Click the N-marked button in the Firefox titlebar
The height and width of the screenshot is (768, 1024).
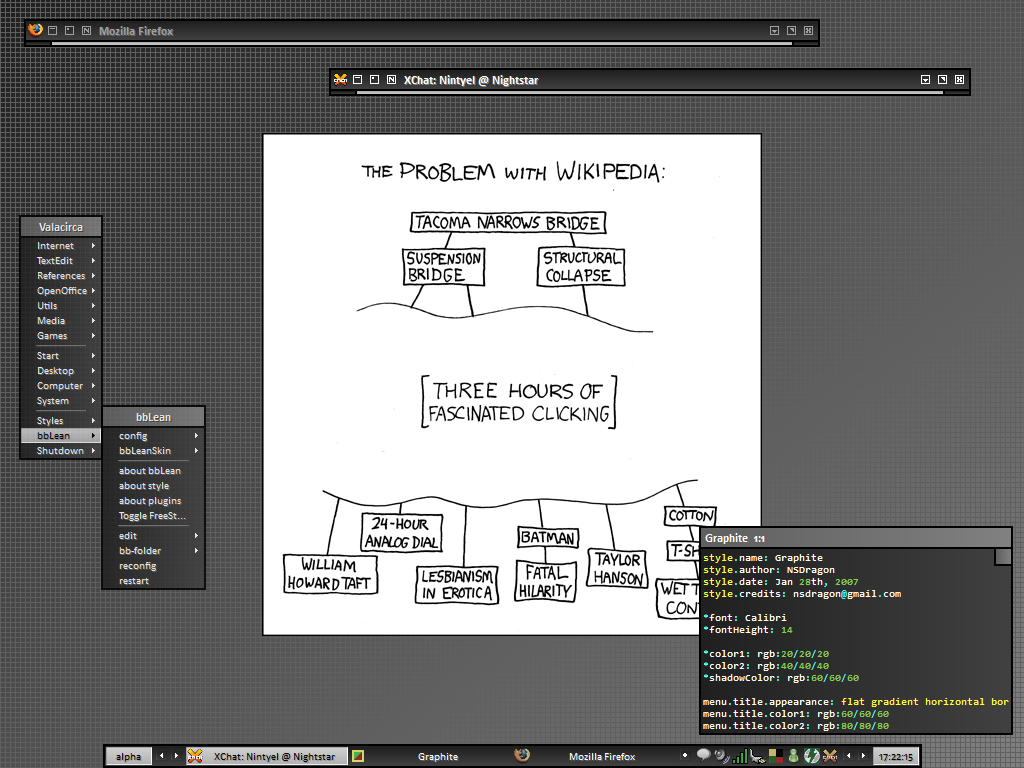click(x=86, y=31)
